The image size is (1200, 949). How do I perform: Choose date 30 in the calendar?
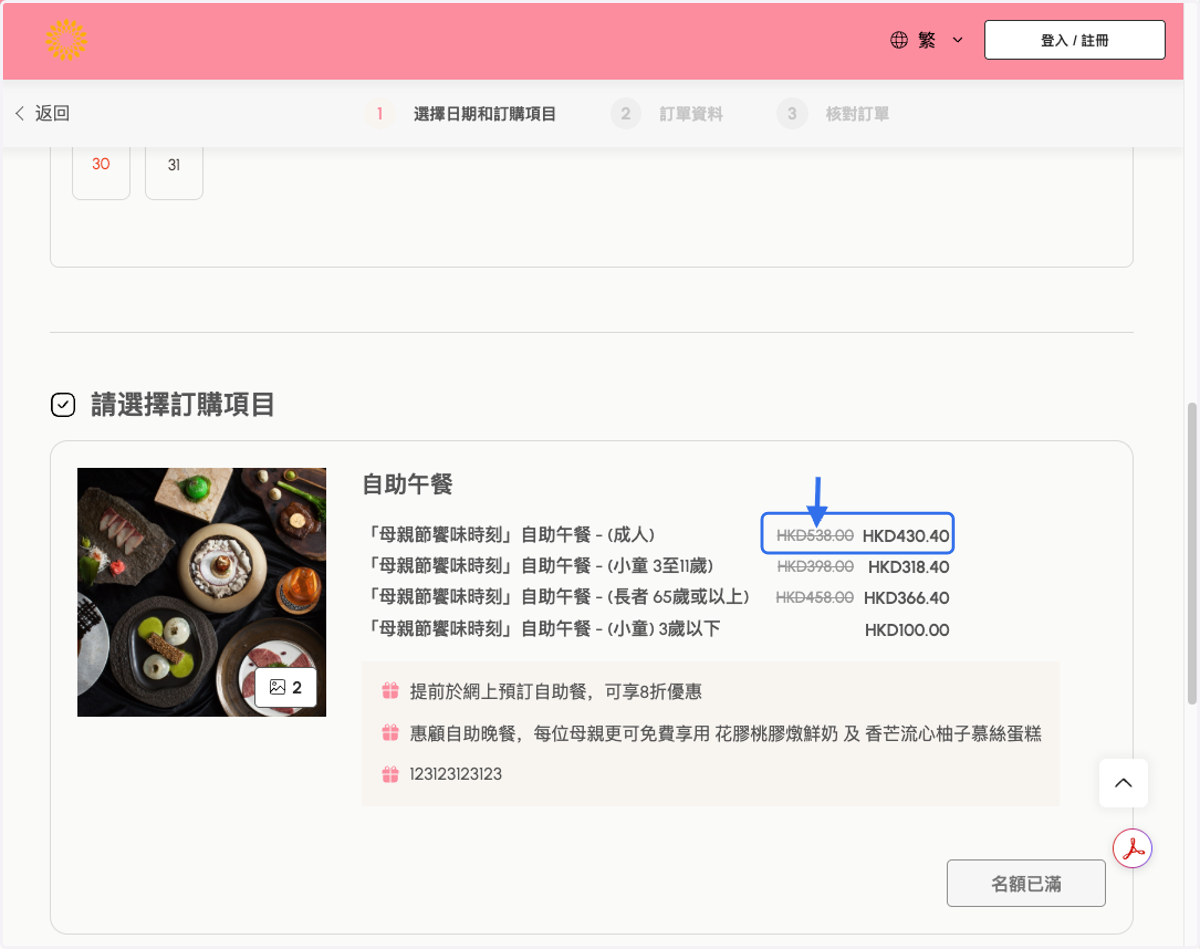[101, 165]
